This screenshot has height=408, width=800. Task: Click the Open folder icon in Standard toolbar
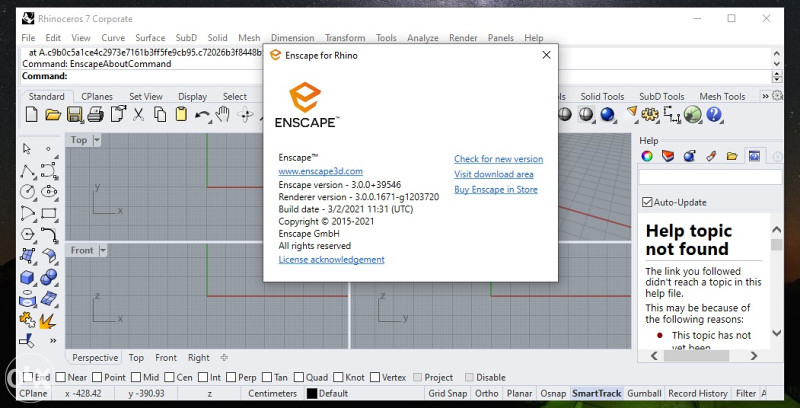click(x=53, y=114)
